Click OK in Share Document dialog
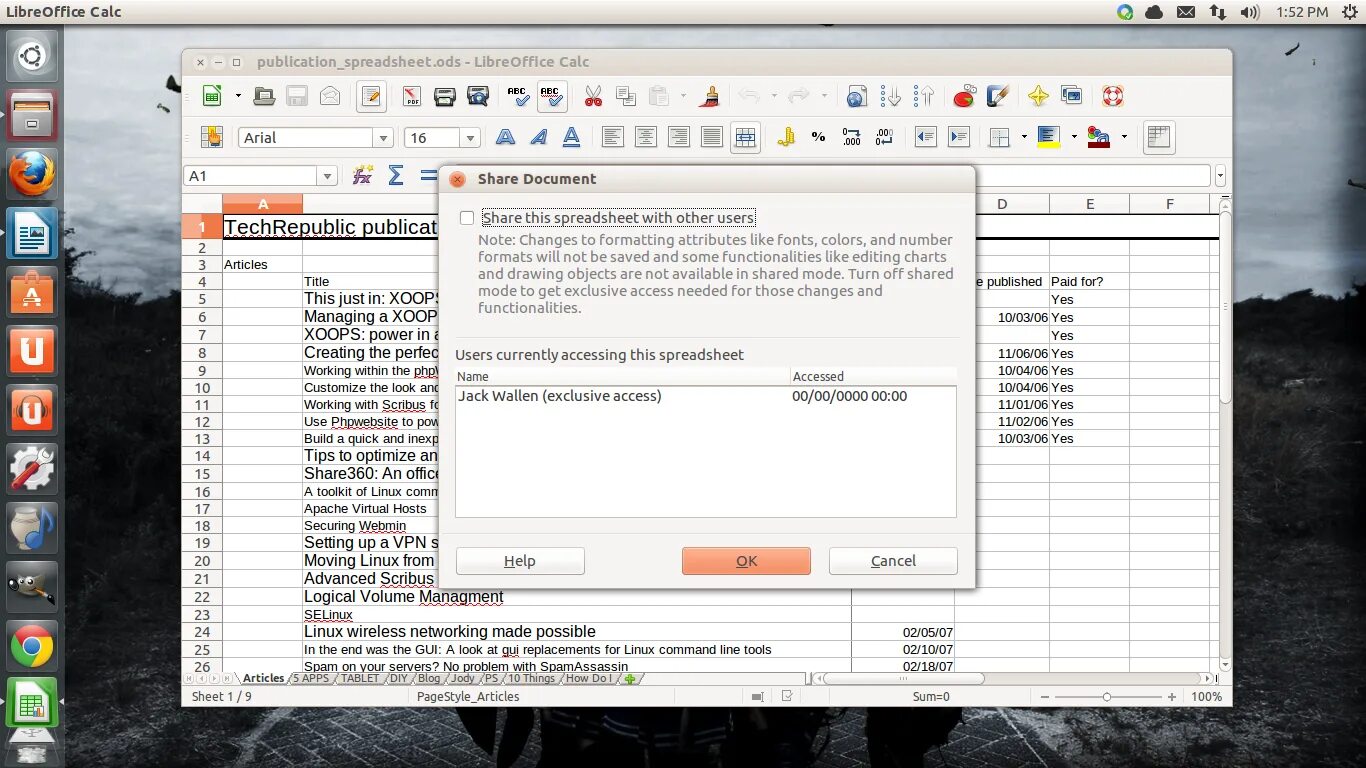Image resolution: width=1366 pixels, height=768 pixels. coord(747,561)
